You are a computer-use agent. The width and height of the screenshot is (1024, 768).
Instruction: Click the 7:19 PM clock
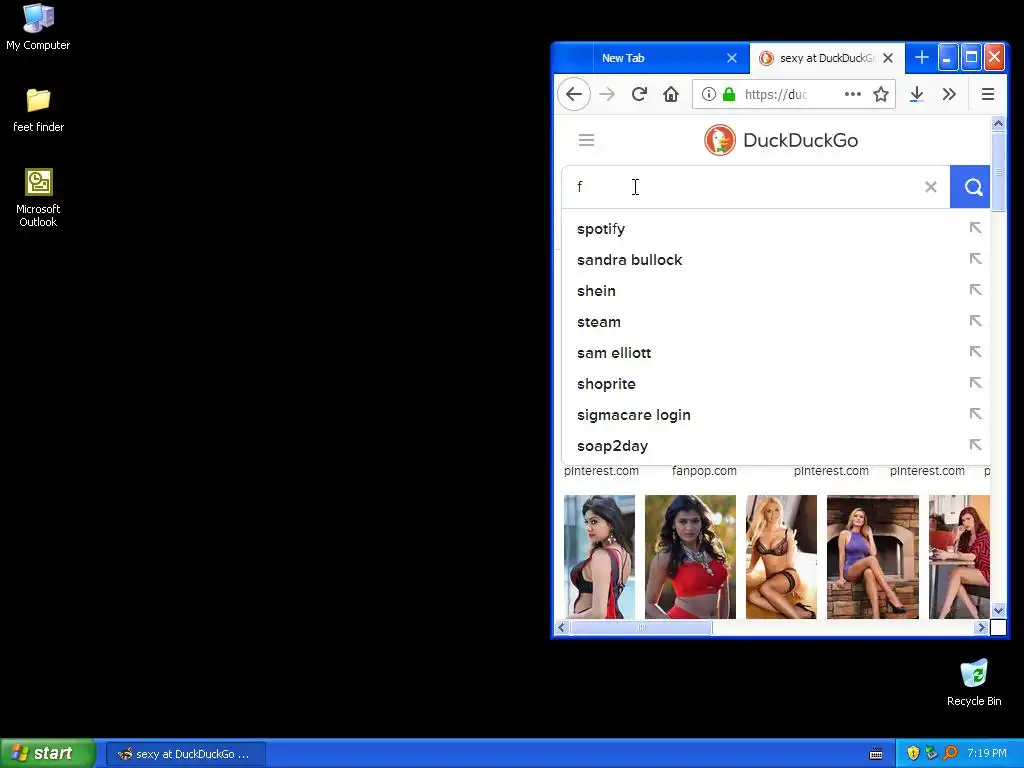987,754
